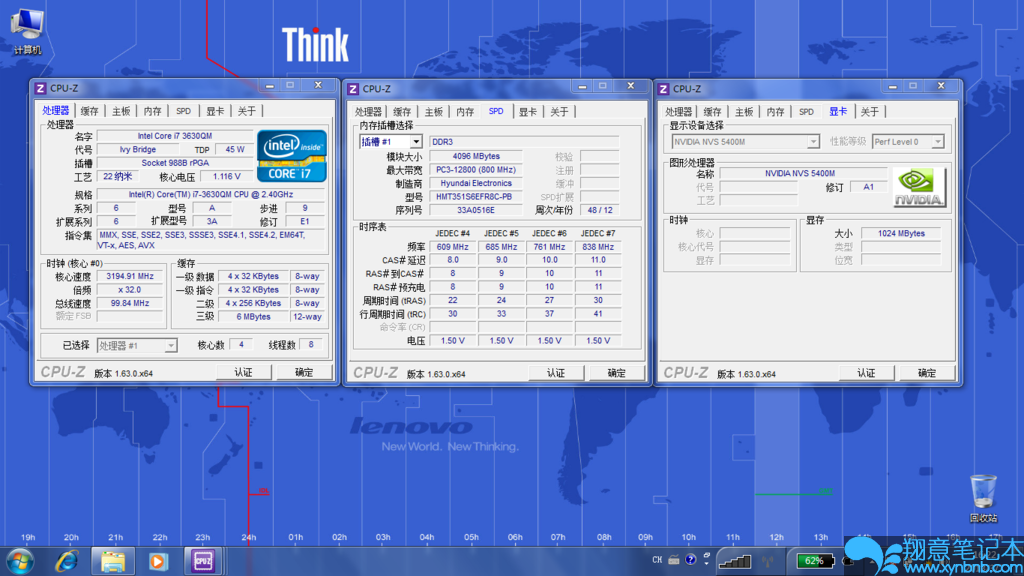1024x576 pixels.
Task: Click the 48 / 12 week/year value
Action: tap(600, 210)
